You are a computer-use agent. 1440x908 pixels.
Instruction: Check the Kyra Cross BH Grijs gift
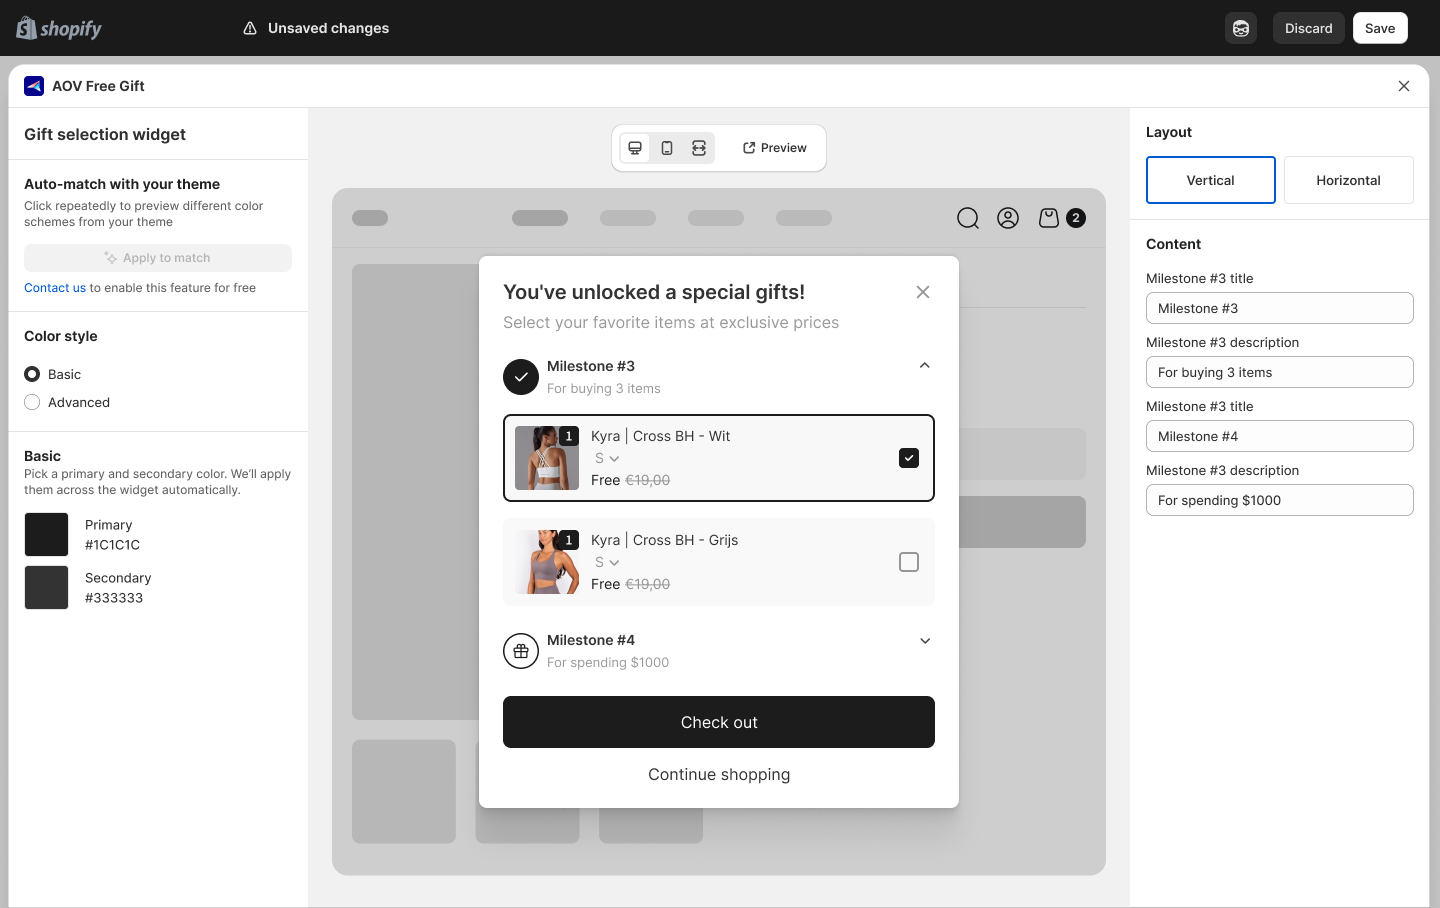[908, 562]
